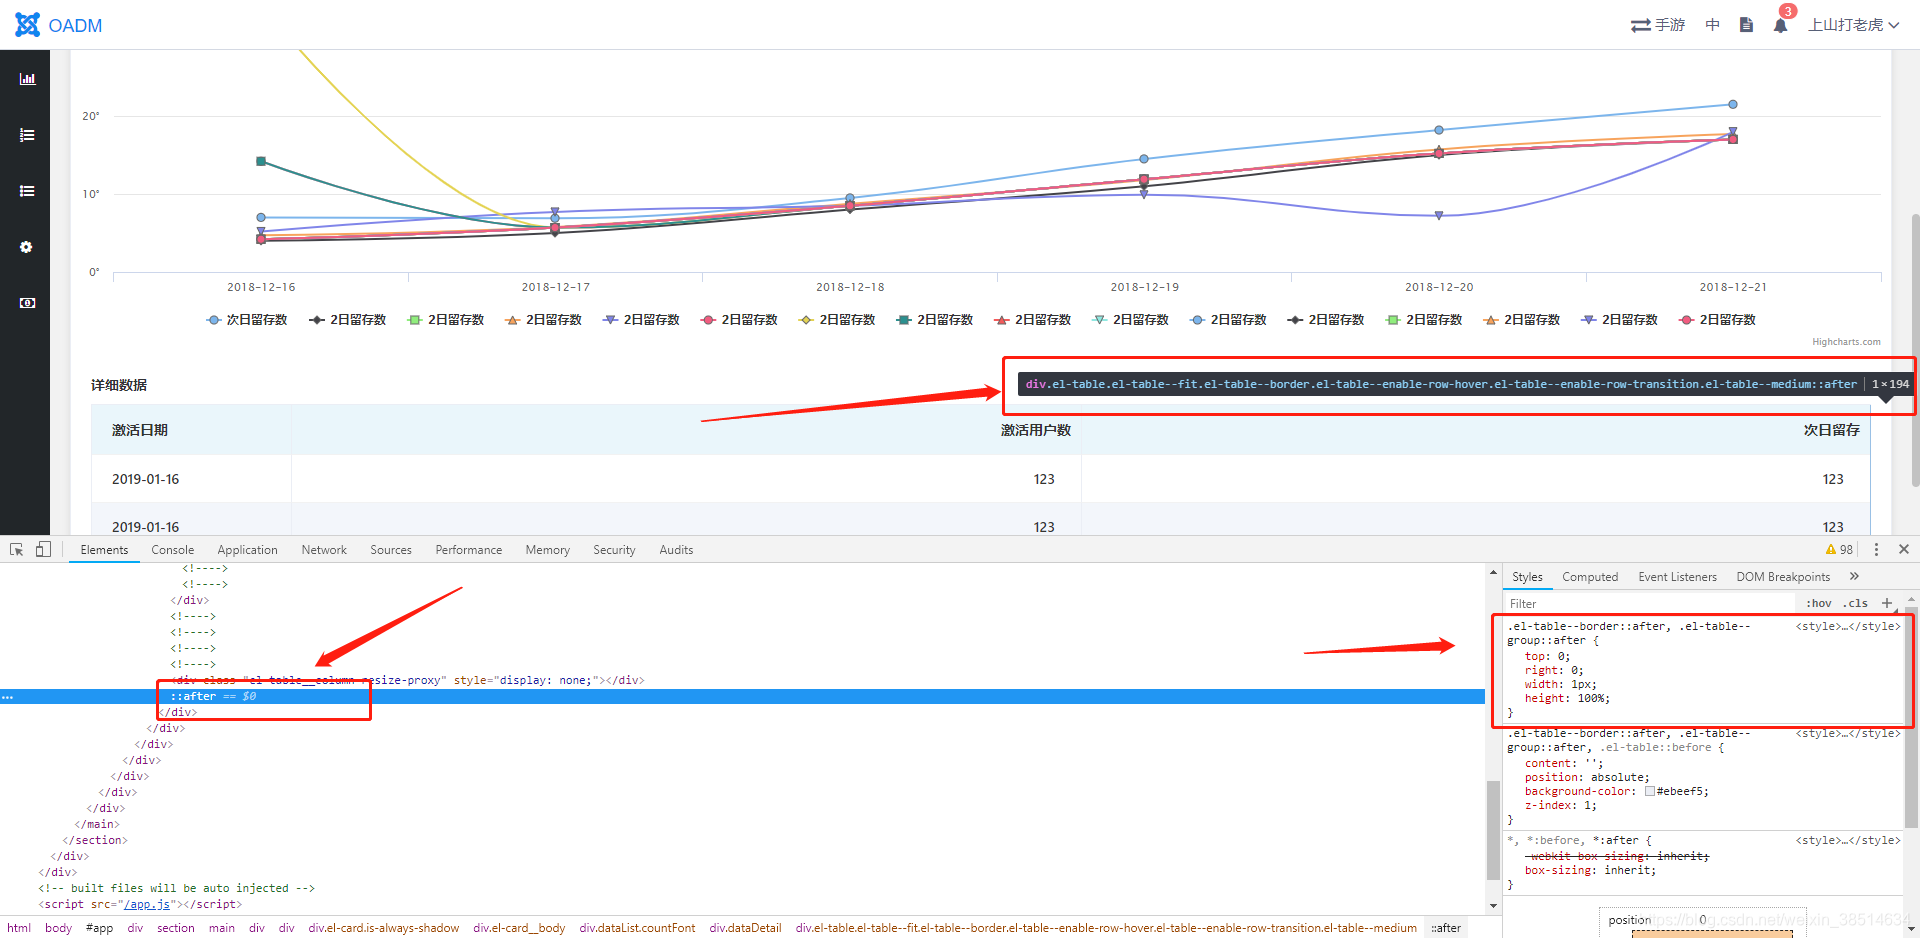Open the second list icon in sidebar

(27, 190)
